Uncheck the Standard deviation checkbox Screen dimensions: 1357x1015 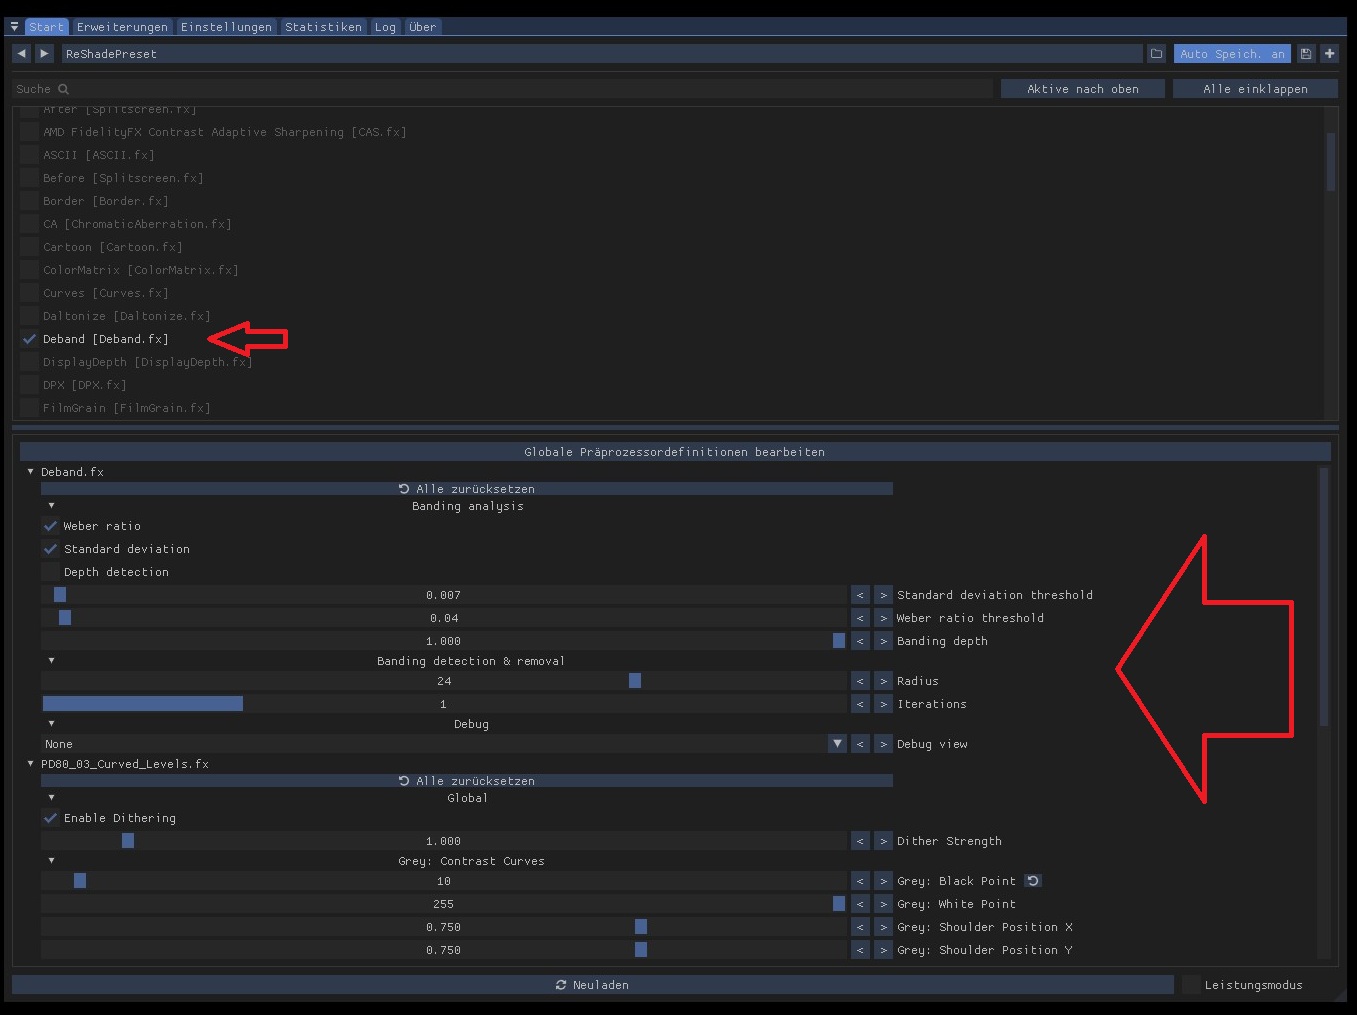point(50,549)
